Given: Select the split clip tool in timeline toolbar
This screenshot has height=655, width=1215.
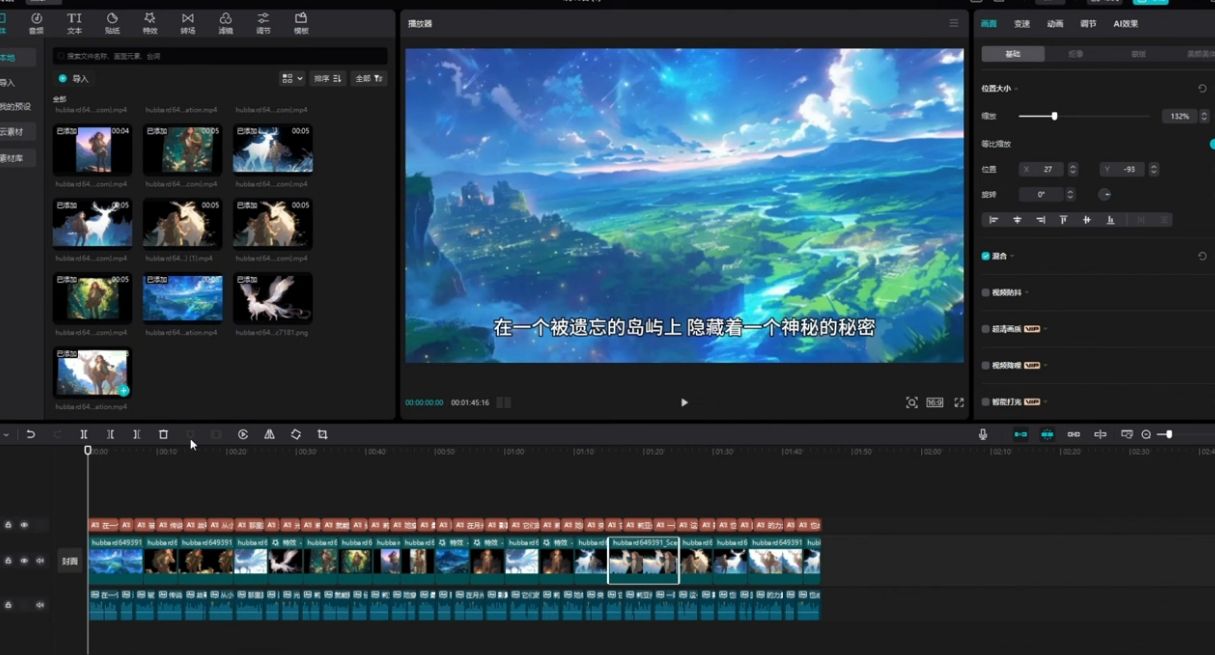Looking at the screenshot, I should 83,433.
